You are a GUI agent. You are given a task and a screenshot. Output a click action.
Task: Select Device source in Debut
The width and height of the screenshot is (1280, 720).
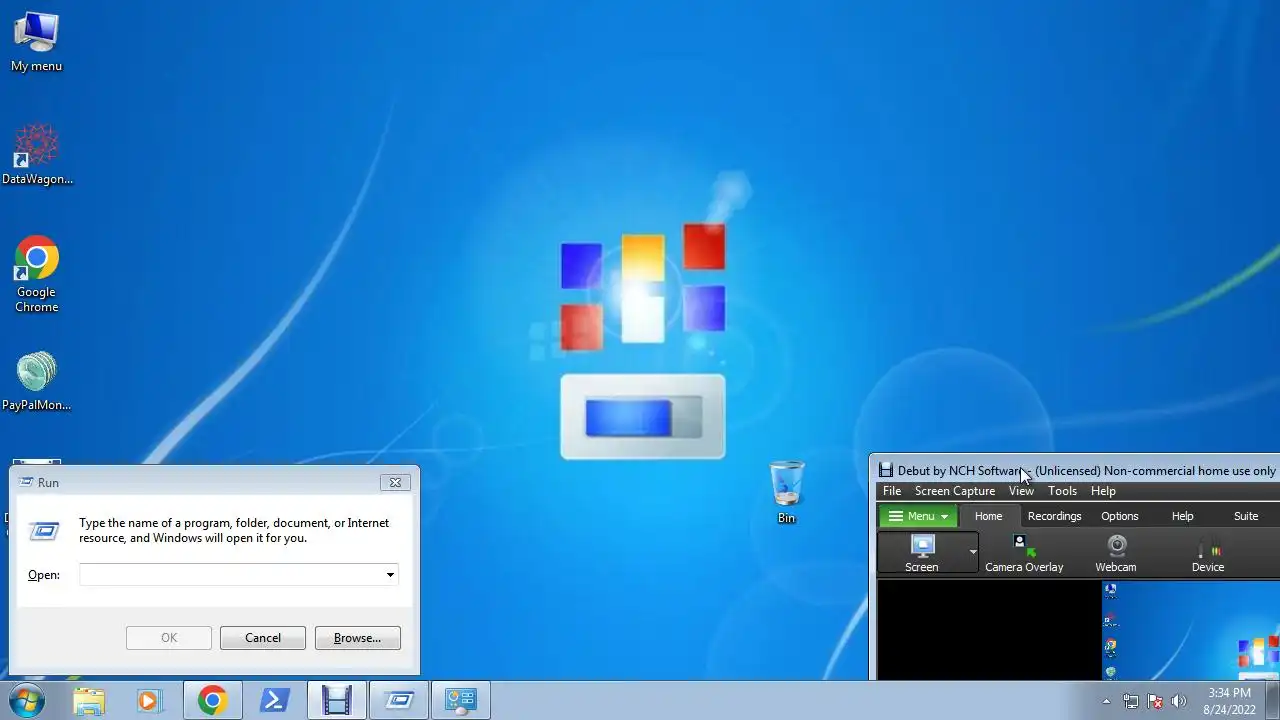tap(1208, 553)
